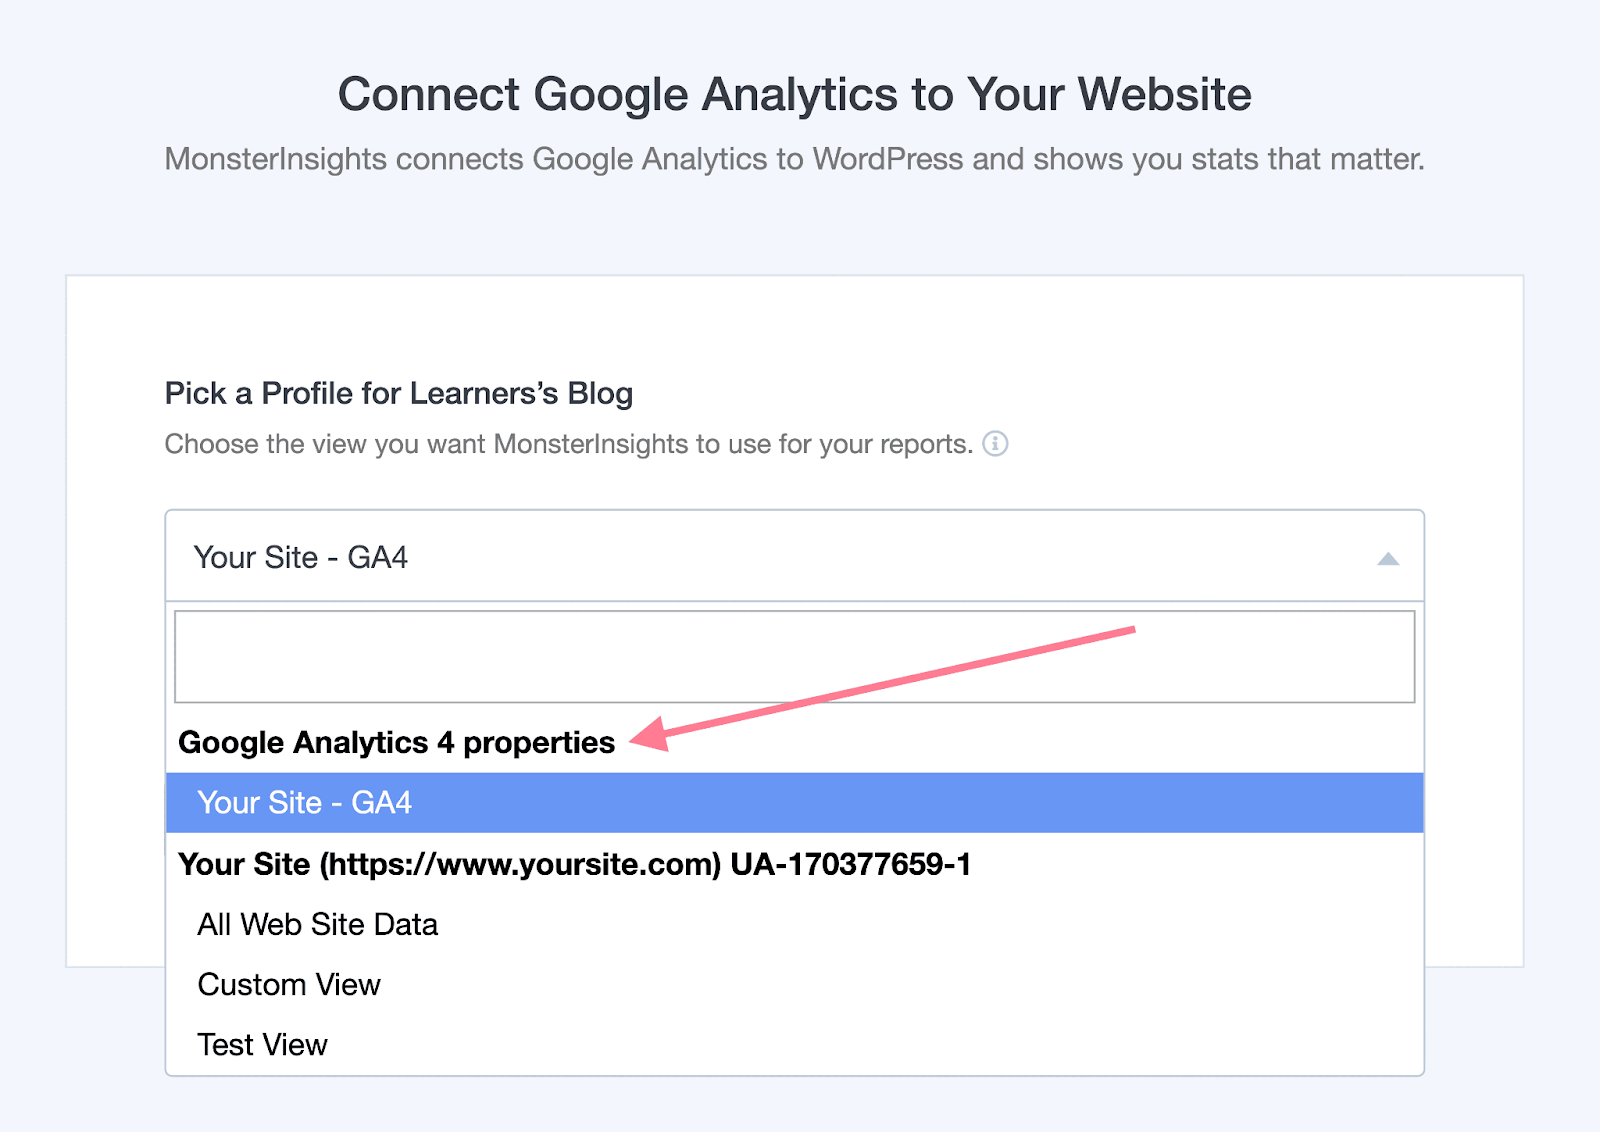The height and width of the screenshot is (1132, 1600).
Task: Click the info icon beside the description
Action: pos(995,443)
